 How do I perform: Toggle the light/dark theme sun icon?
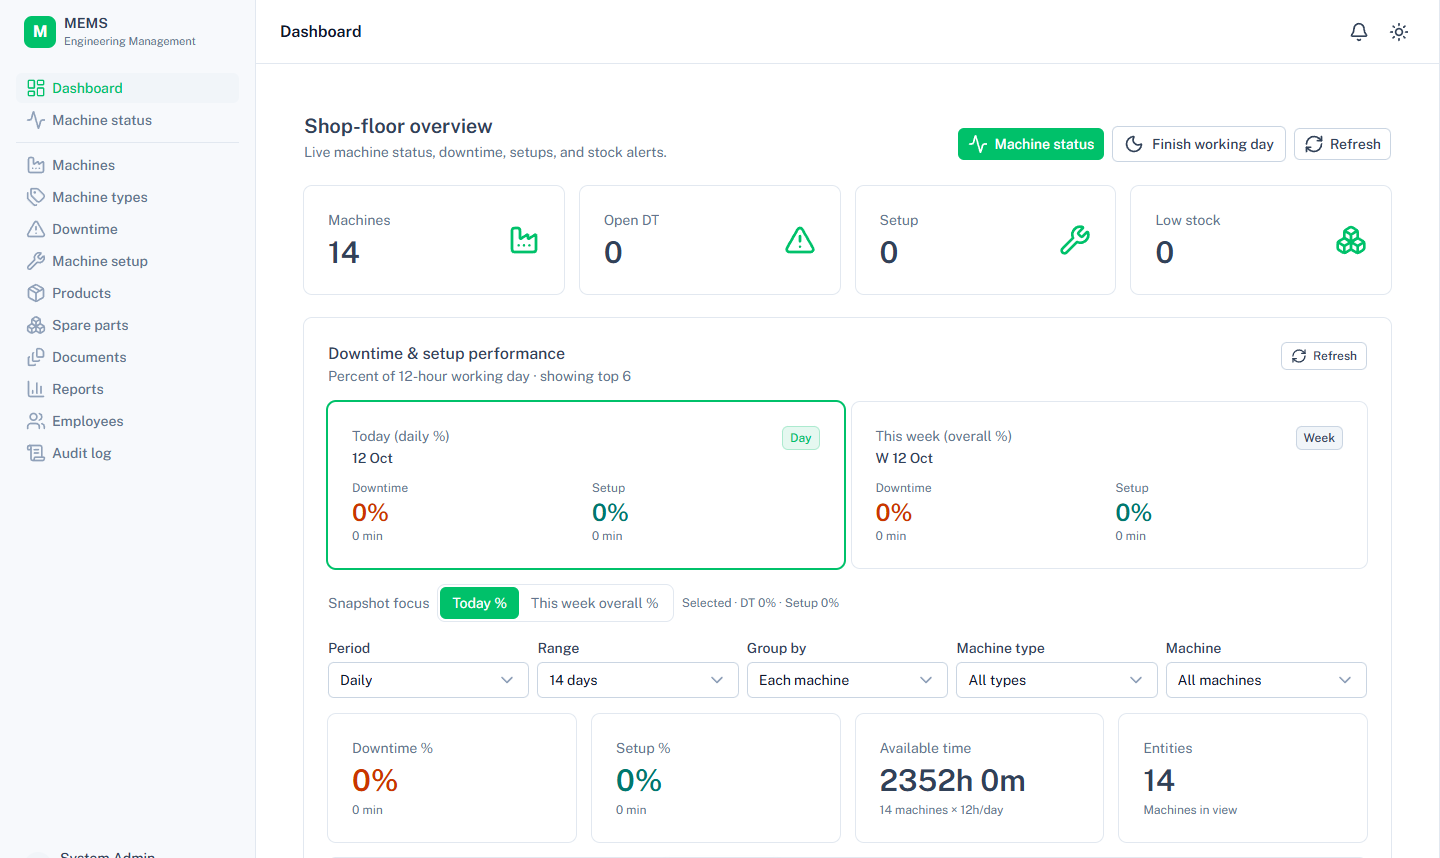tap(1399, 32)
